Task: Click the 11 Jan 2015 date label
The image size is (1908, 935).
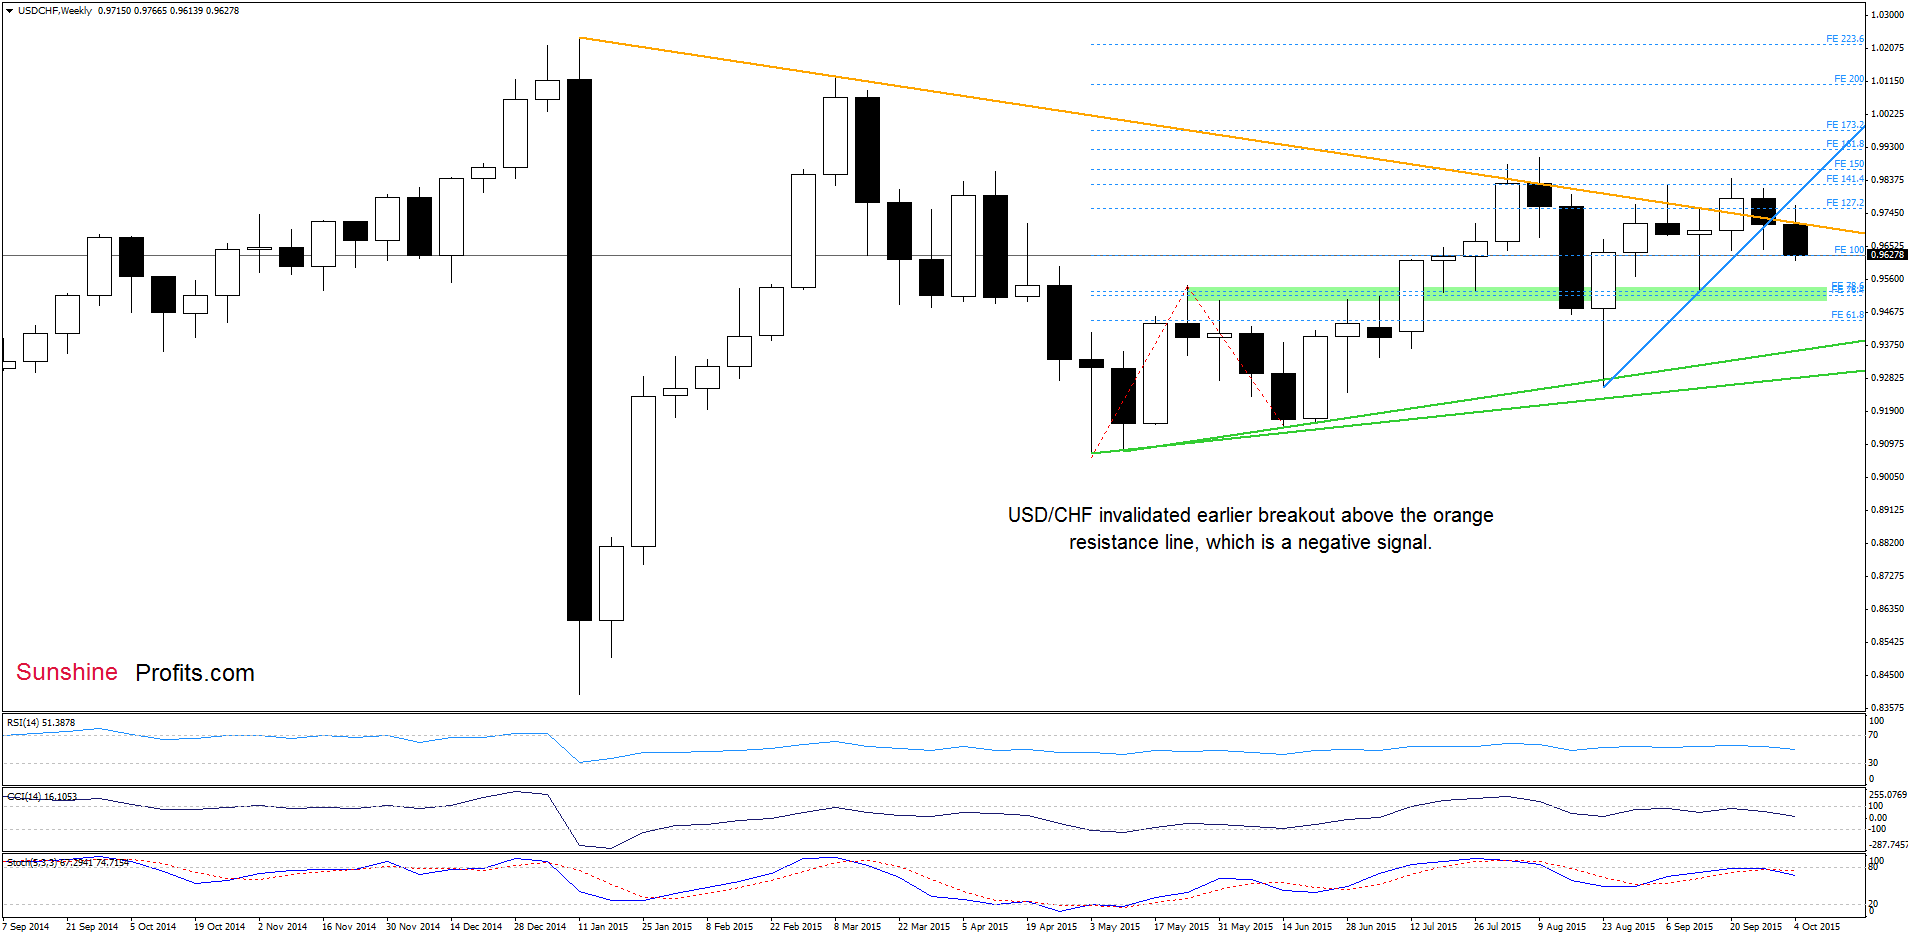Action: pos(603,927)
